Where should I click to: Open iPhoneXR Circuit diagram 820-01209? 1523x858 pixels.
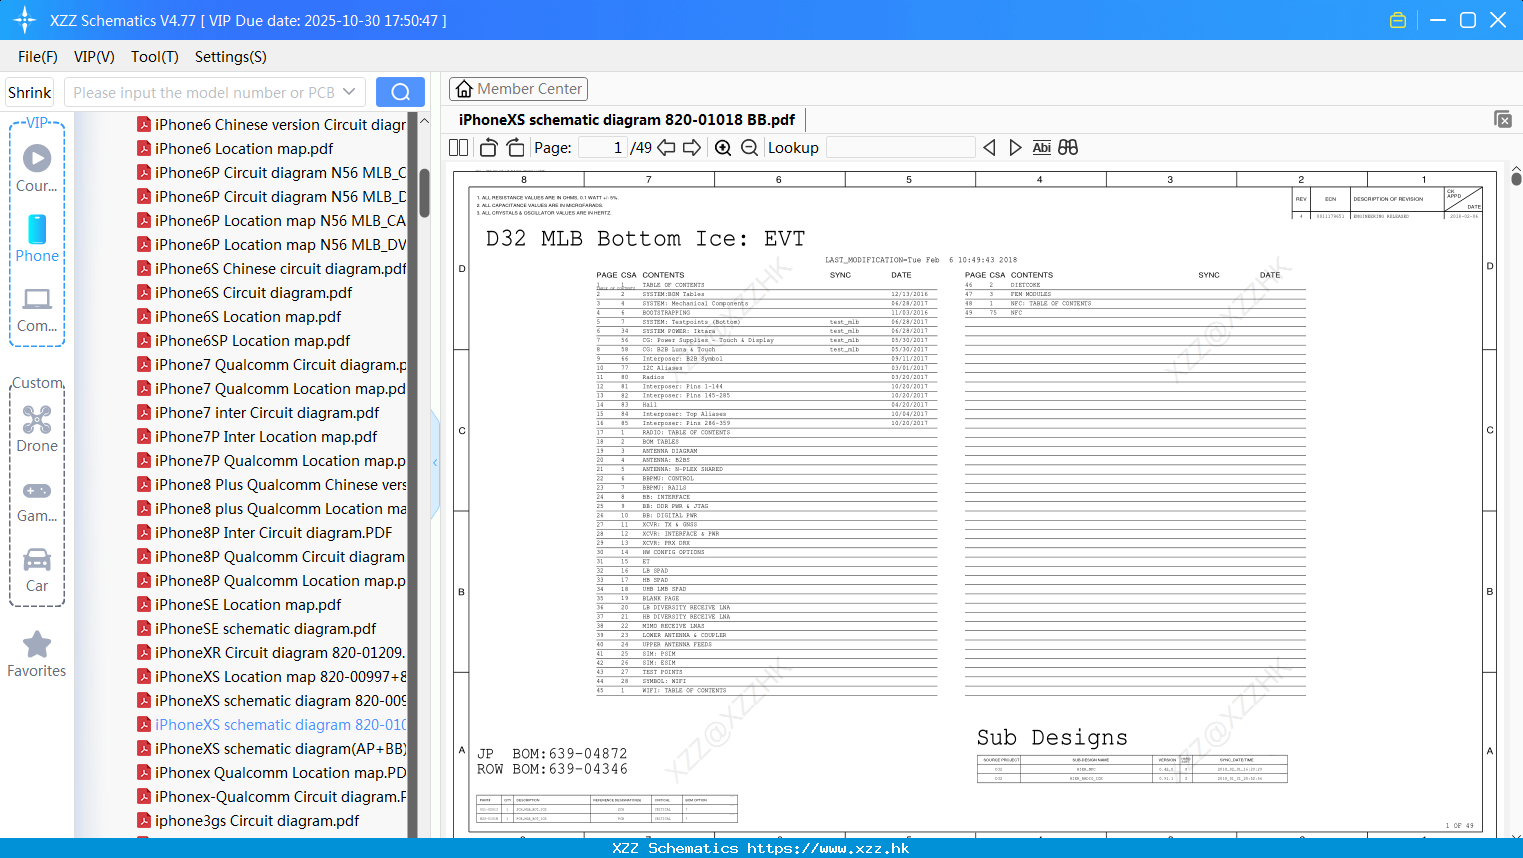(x=280, y=653)
